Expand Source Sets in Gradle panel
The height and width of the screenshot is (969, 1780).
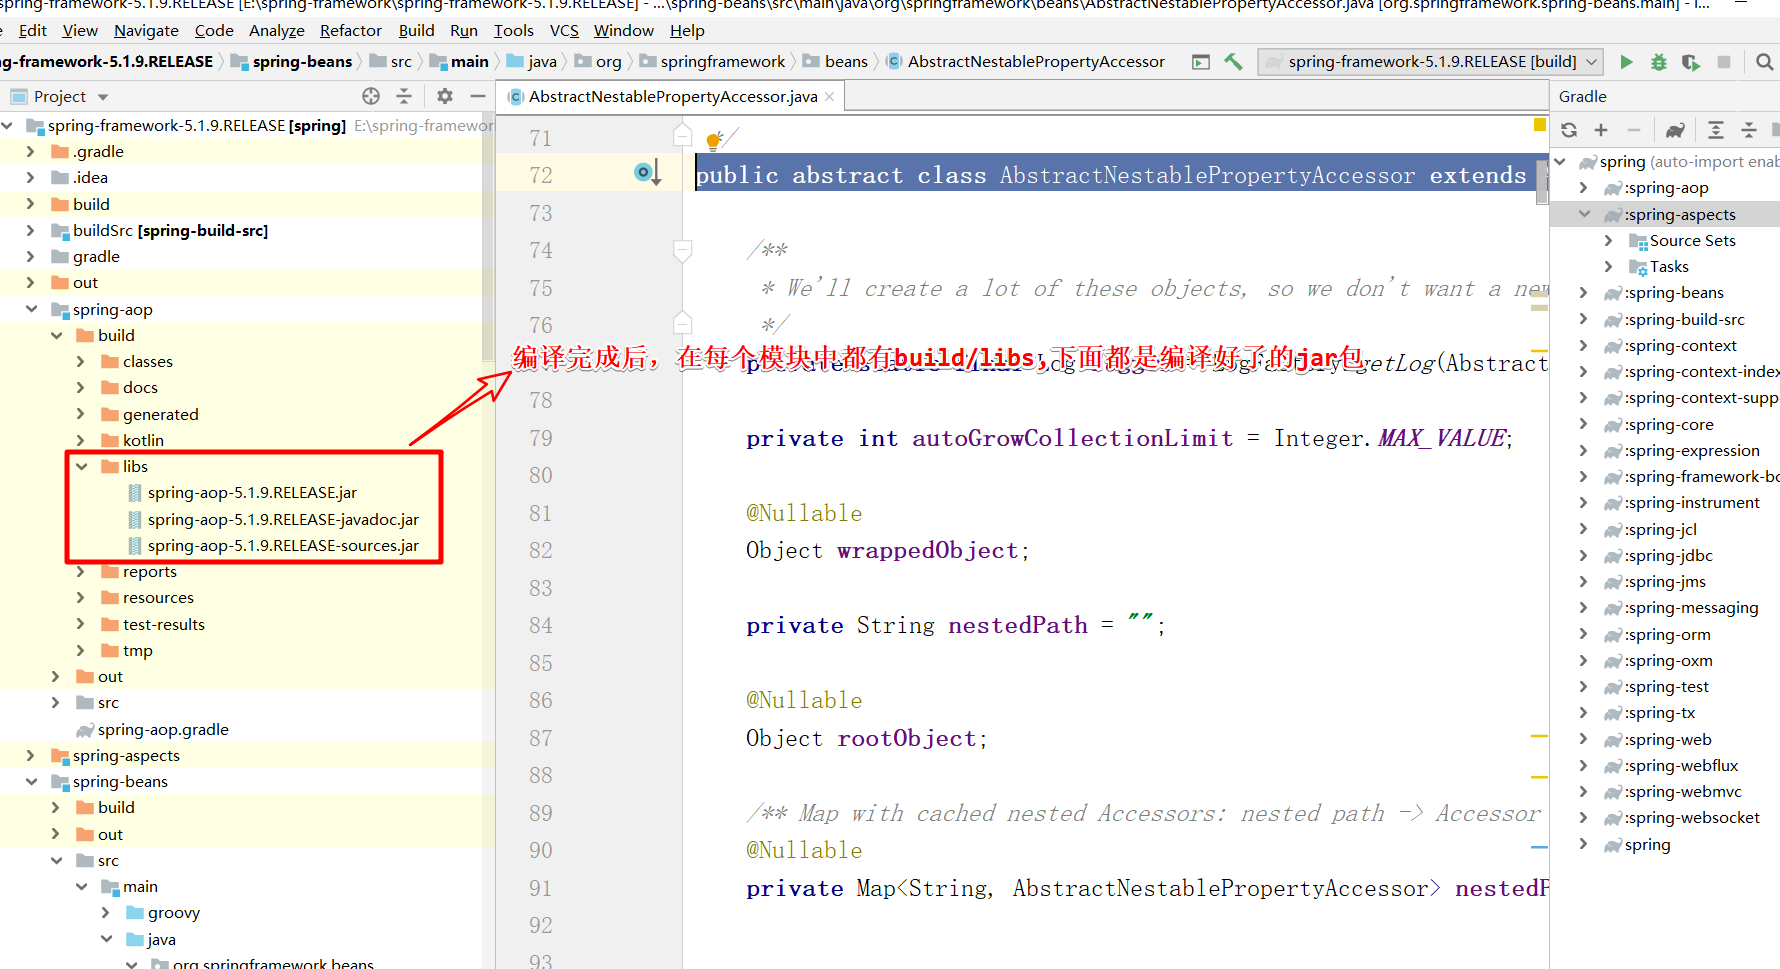[1608, 240]
